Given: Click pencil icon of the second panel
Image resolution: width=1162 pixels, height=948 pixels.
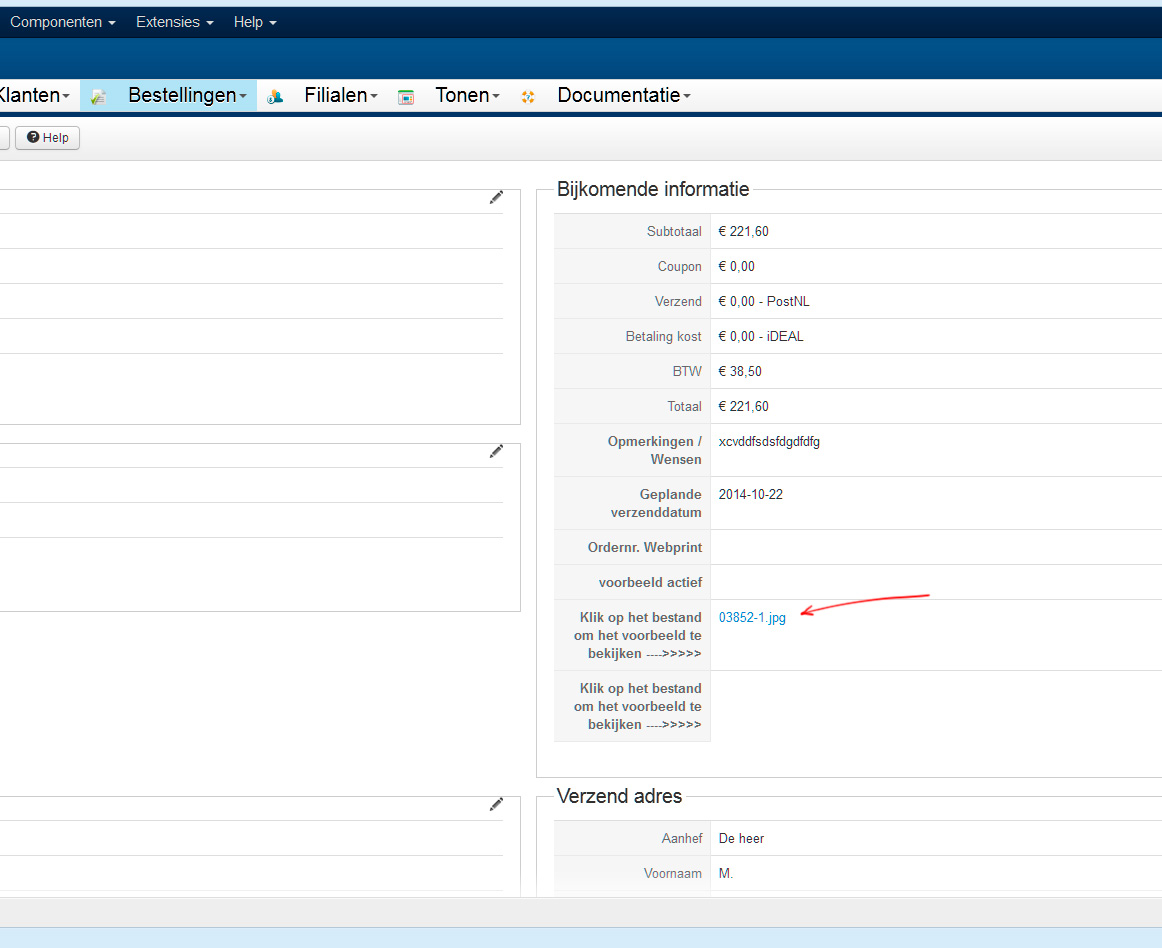Looking at the screenshot, I should tap(496, 451).
